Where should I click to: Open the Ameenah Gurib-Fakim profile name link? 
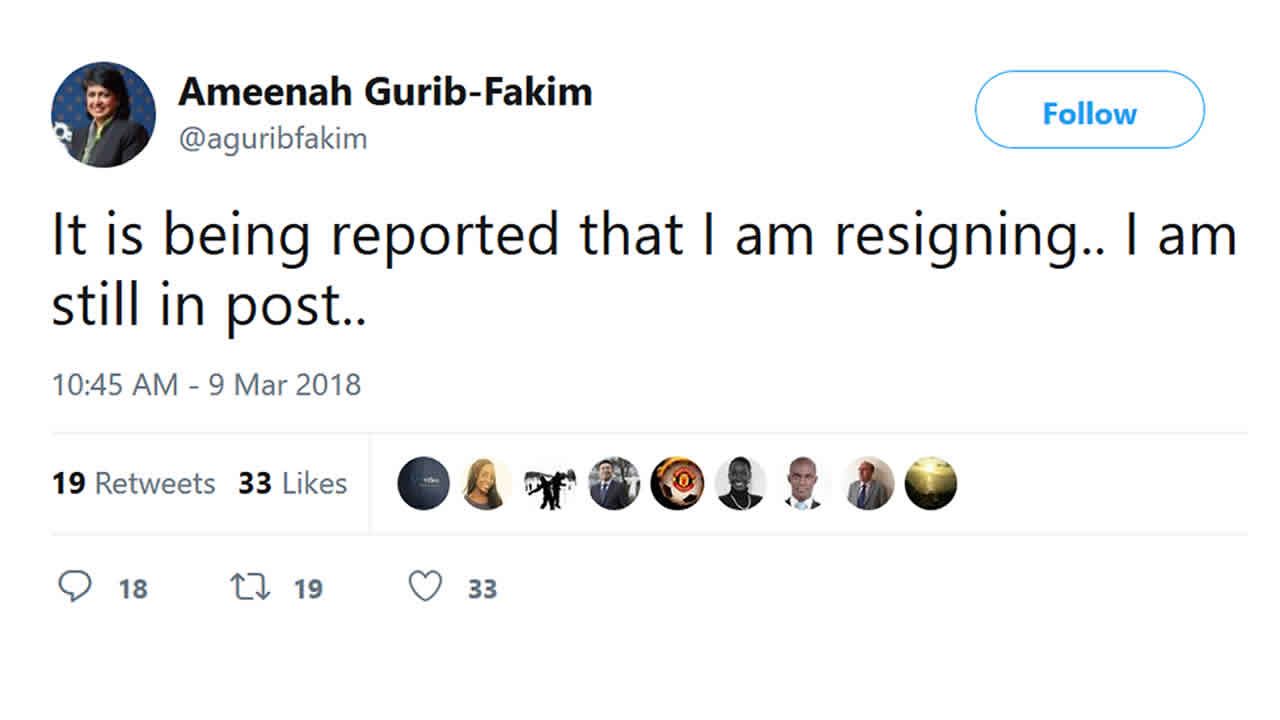(385, 92)
